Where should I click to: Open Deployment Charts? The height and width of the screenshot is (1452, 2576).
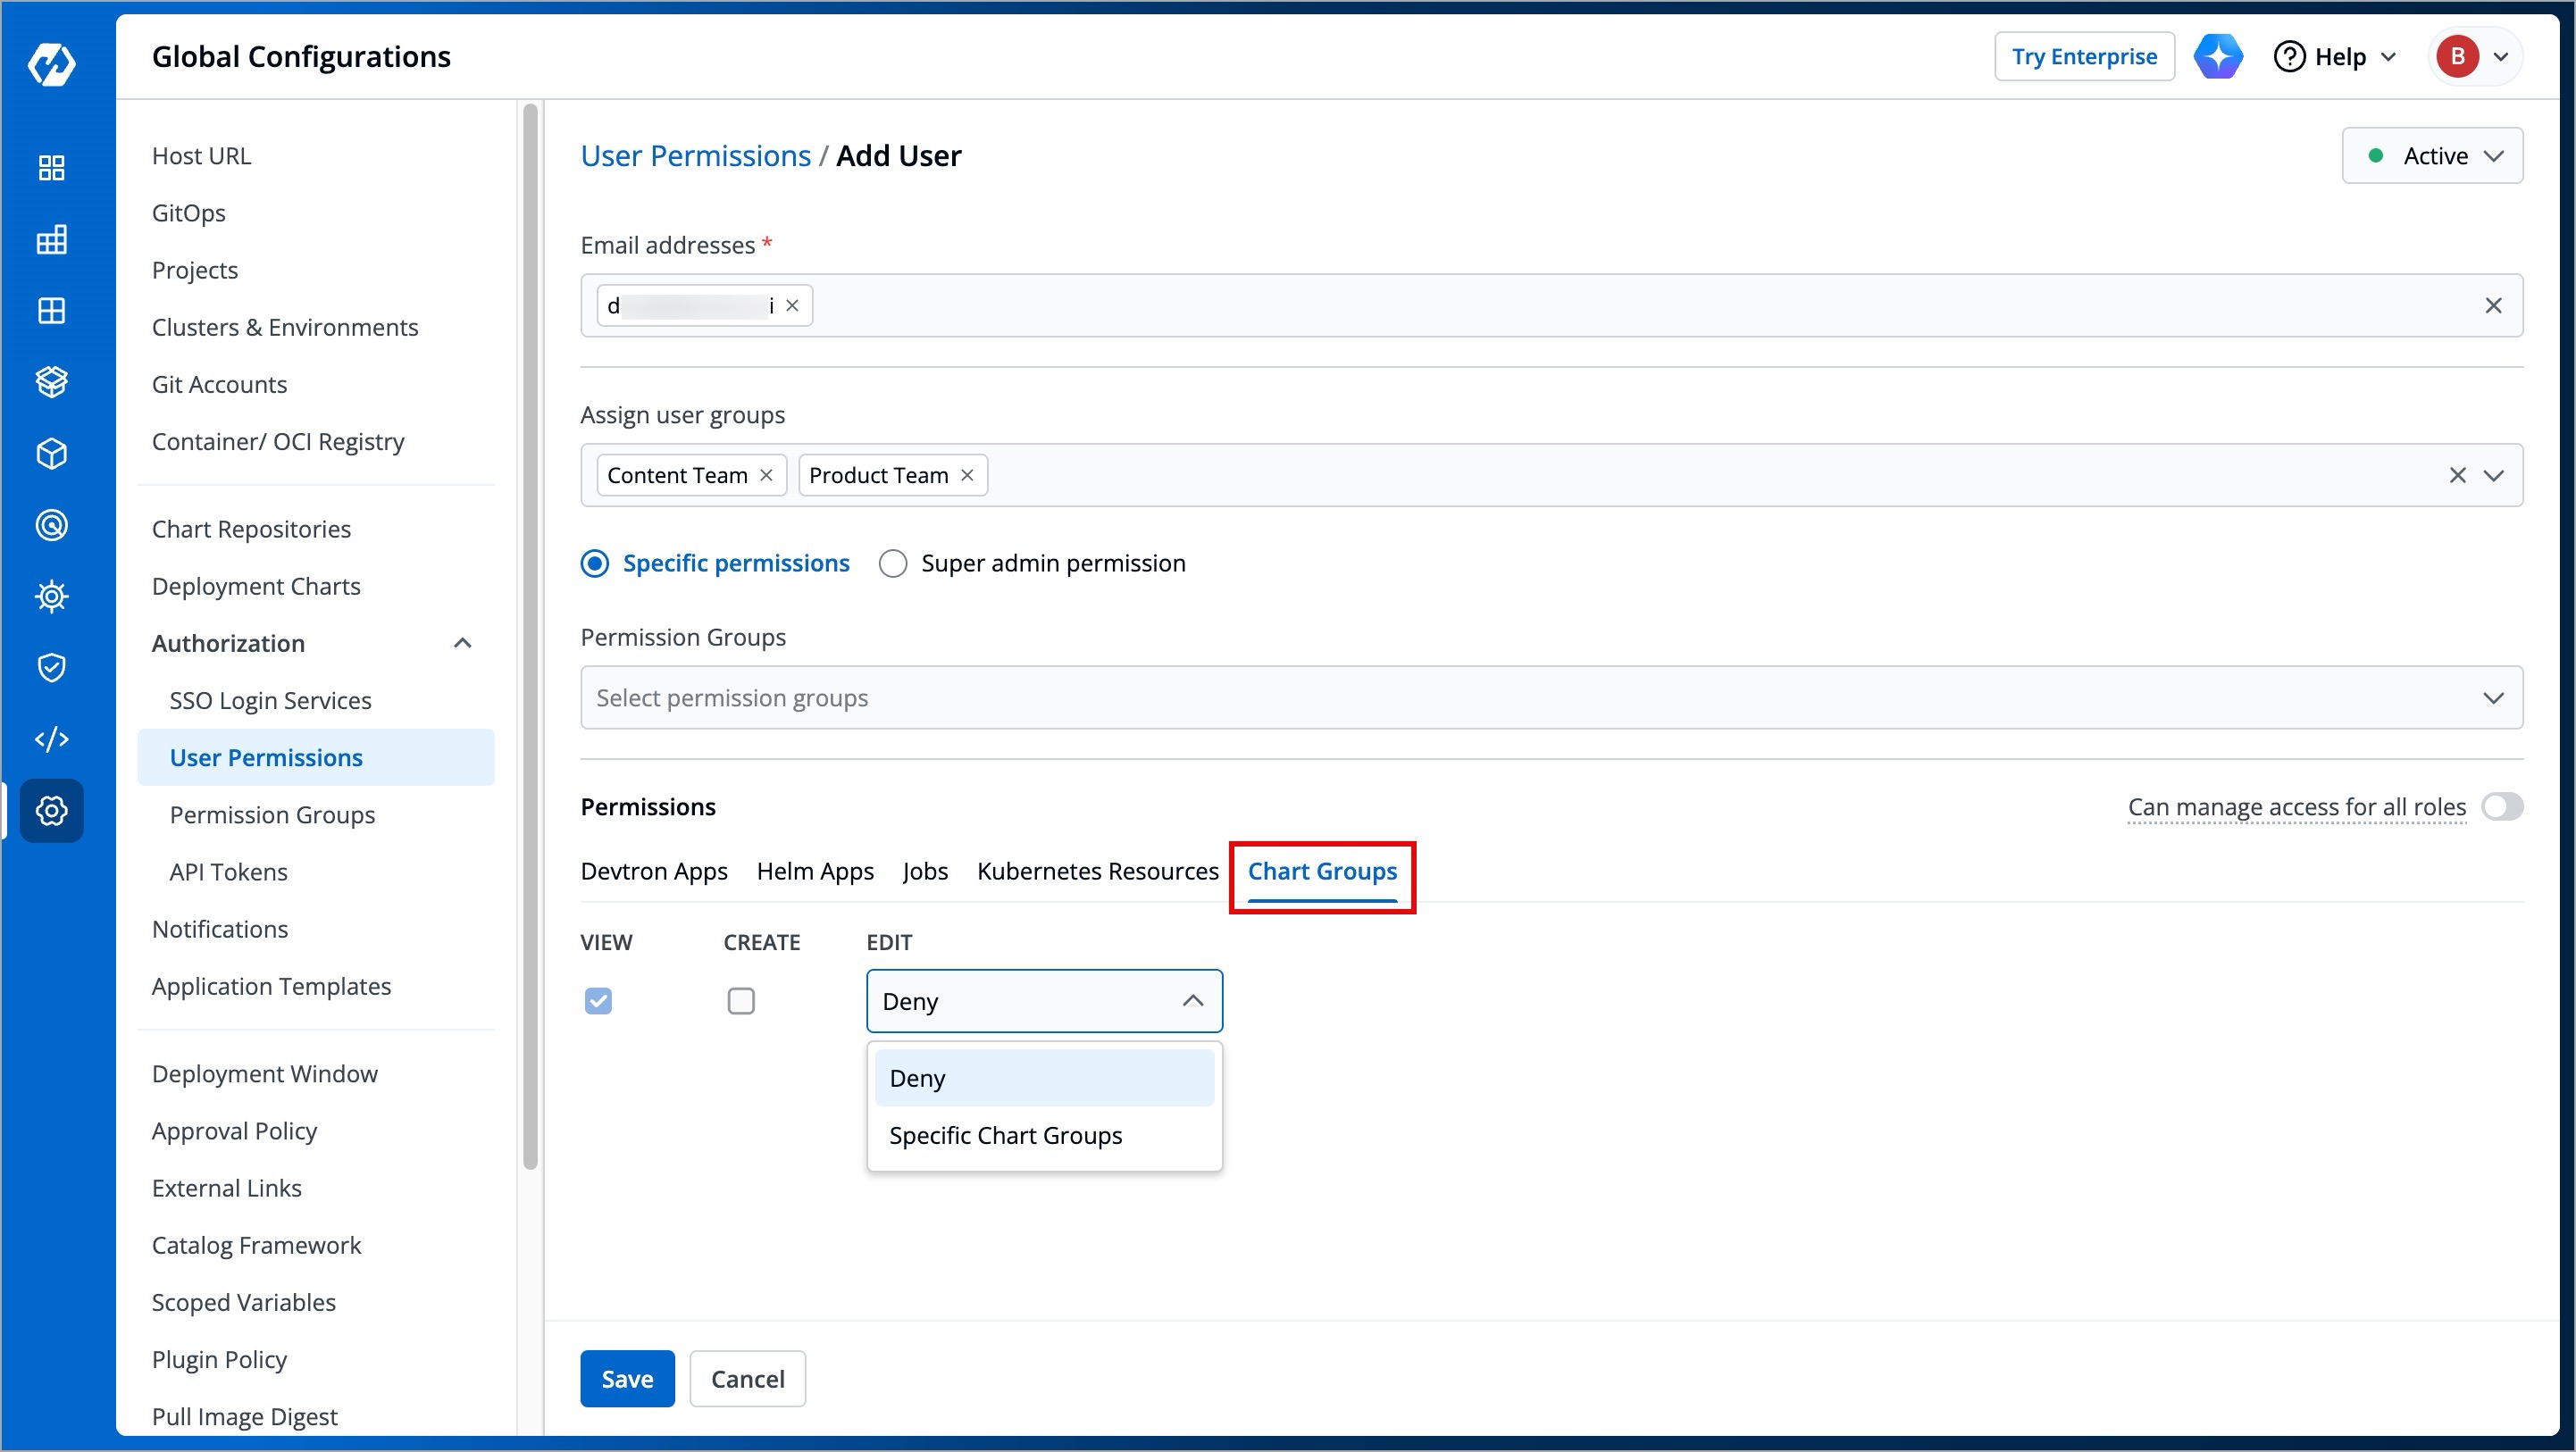point(256,586)
